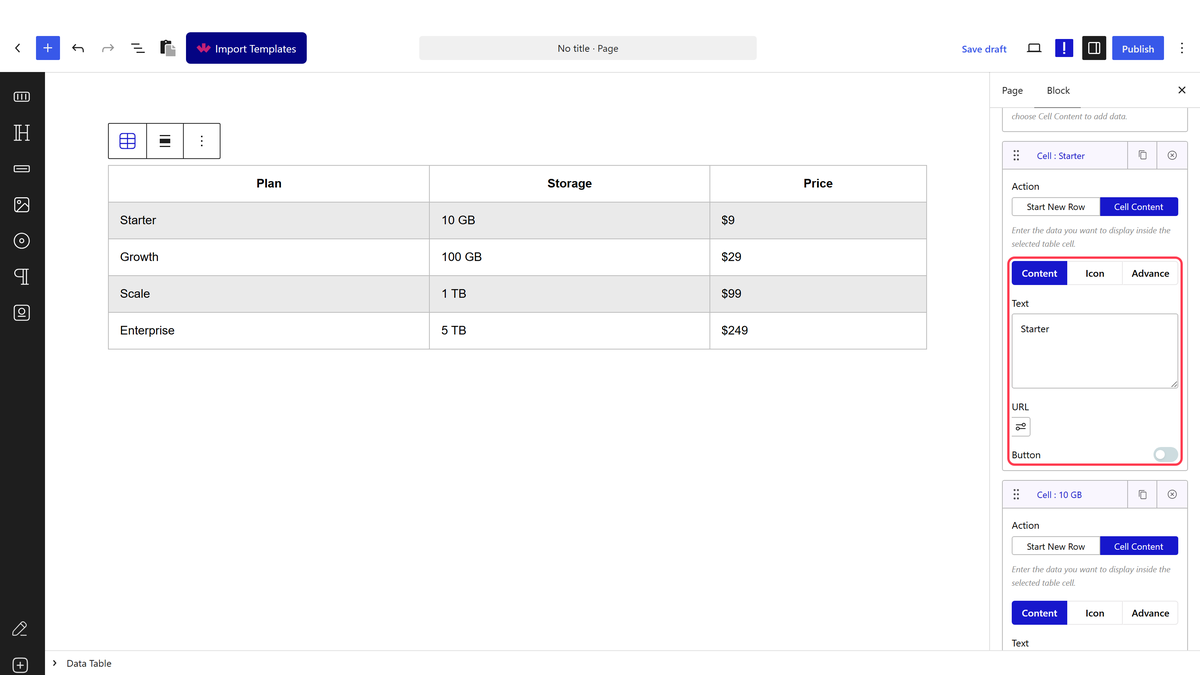Click the Storage column header
The height and width of the screenshot is (675, 1200).
point(570,184)
